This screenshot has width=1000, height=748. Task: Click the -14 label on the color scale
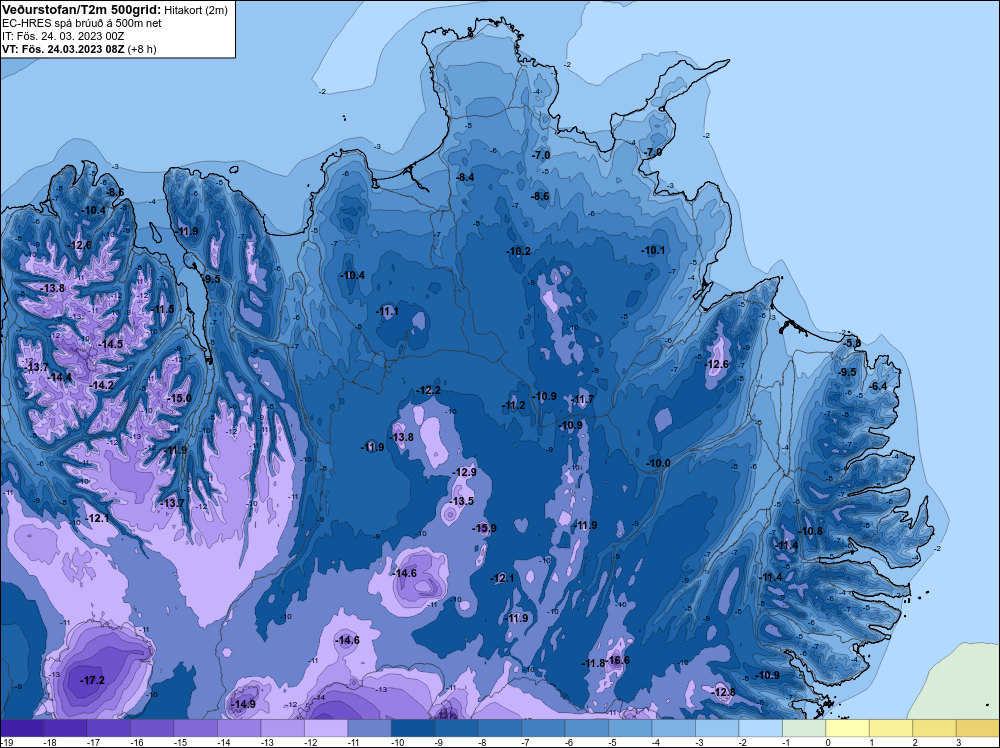(223, 742)
